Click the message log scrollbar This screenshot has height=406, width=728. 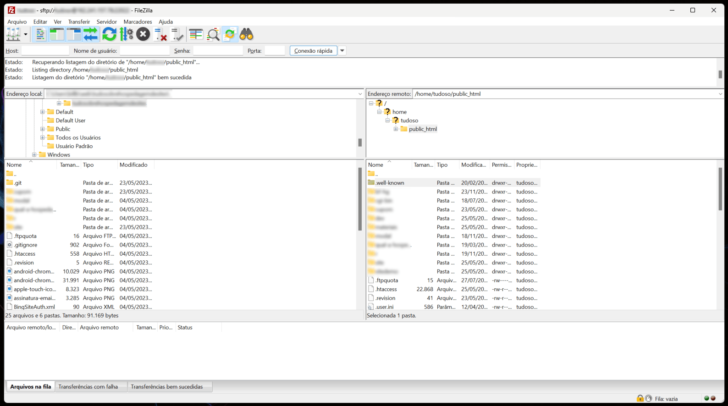(720, 74)
